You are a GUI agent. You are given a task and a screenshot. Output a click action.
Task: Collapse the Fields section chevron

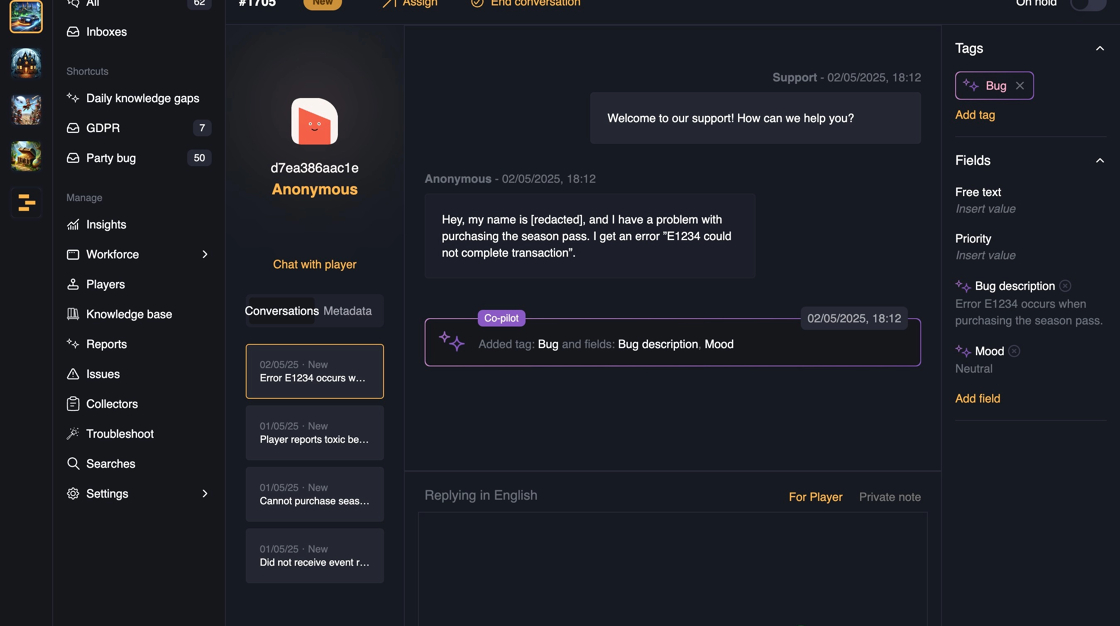[x=1100, y=161]
